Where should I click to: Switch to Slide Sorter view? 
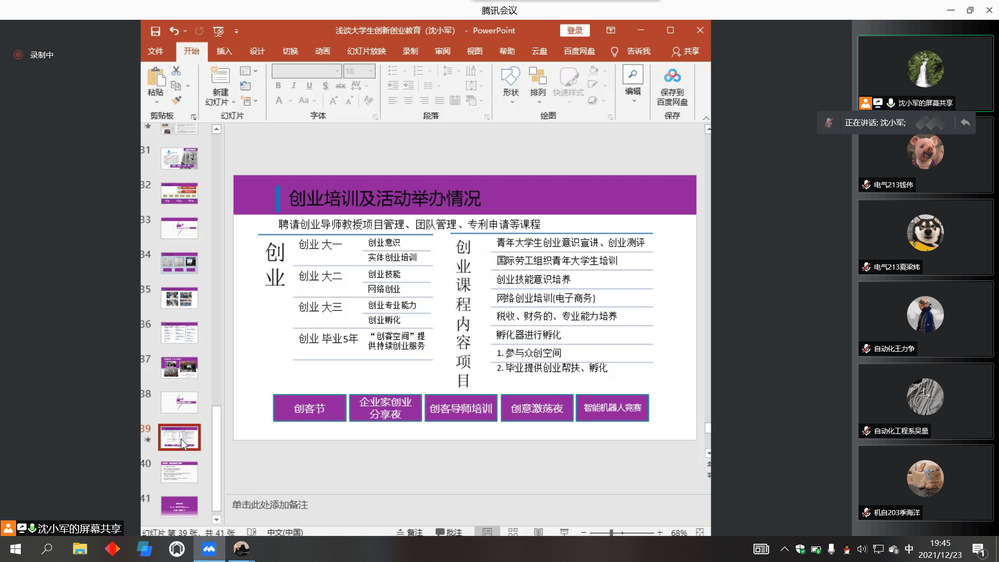click(513, 534)
